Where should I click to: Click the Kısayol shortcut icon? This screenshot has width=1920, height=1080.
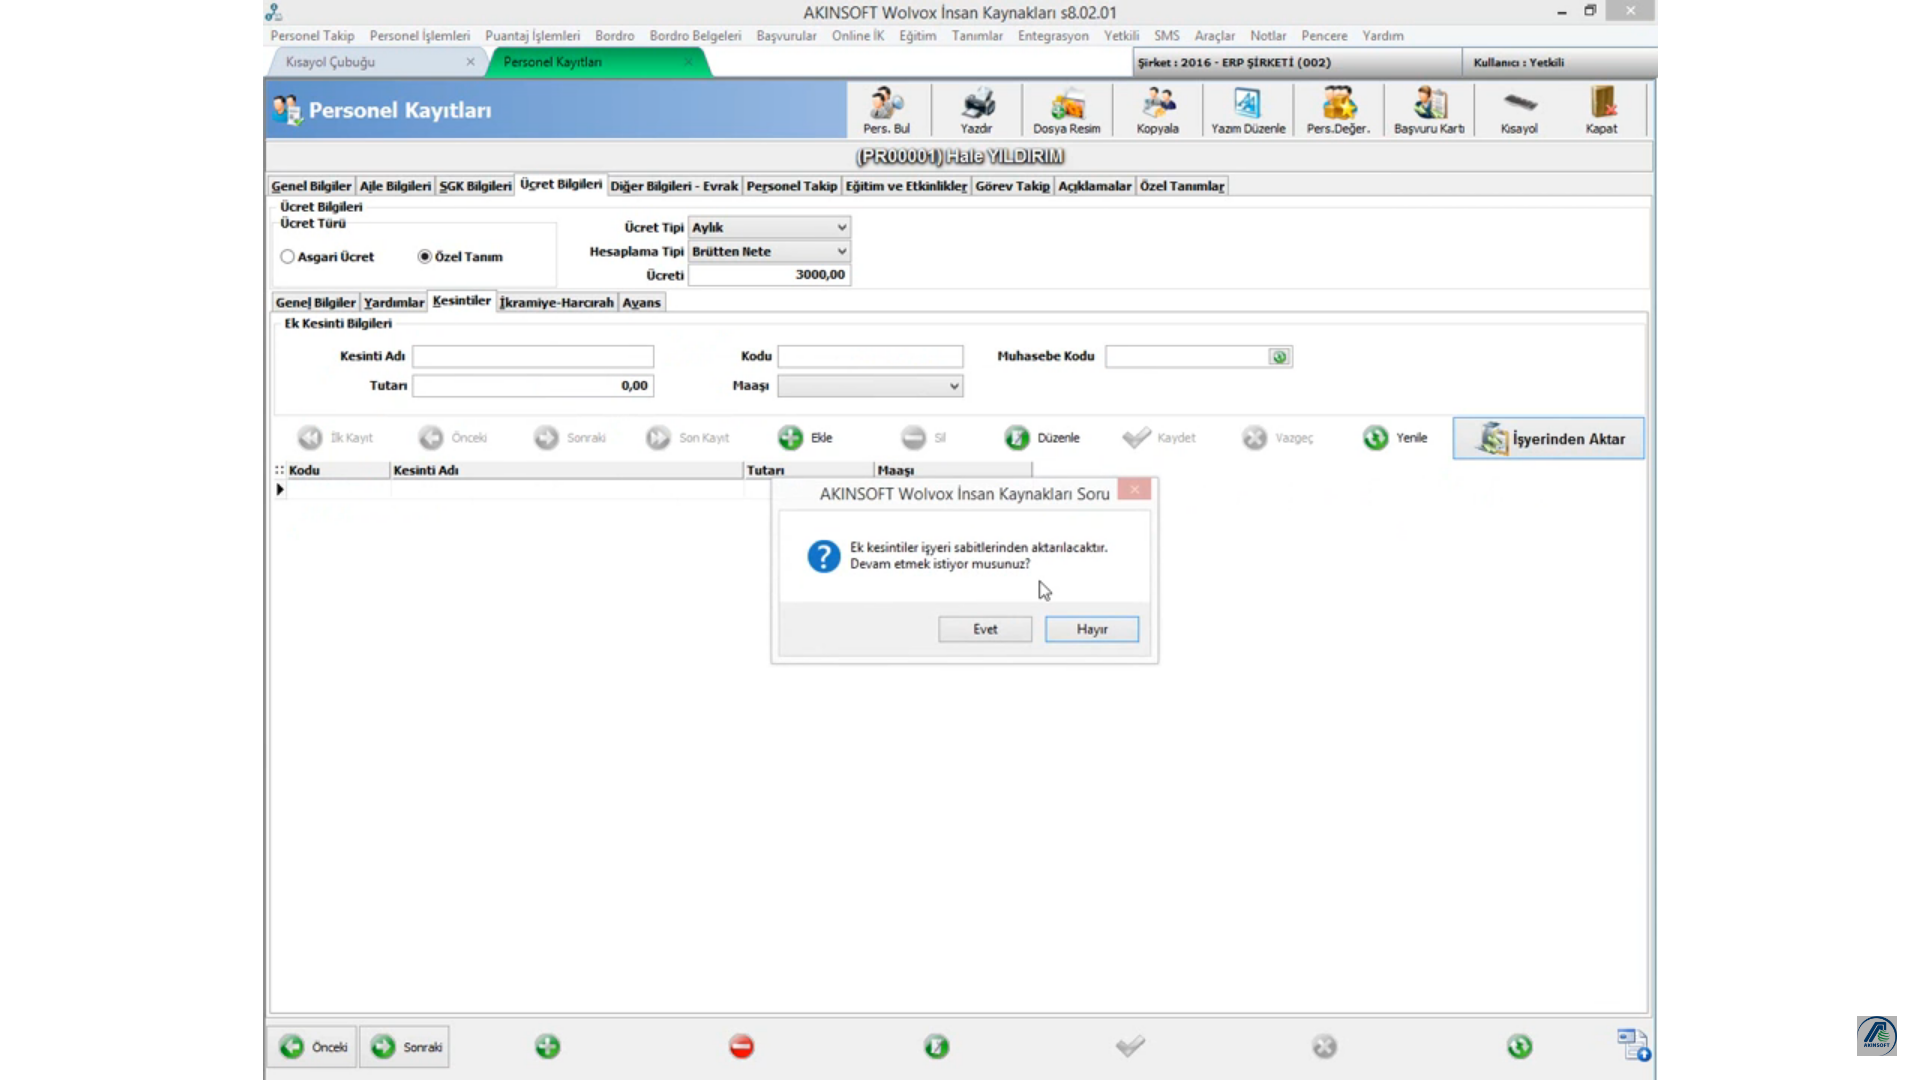click(x=1519, y=110)
